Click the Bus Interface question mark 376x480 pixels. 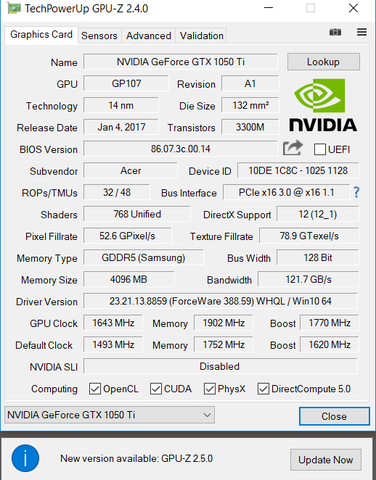356,192
